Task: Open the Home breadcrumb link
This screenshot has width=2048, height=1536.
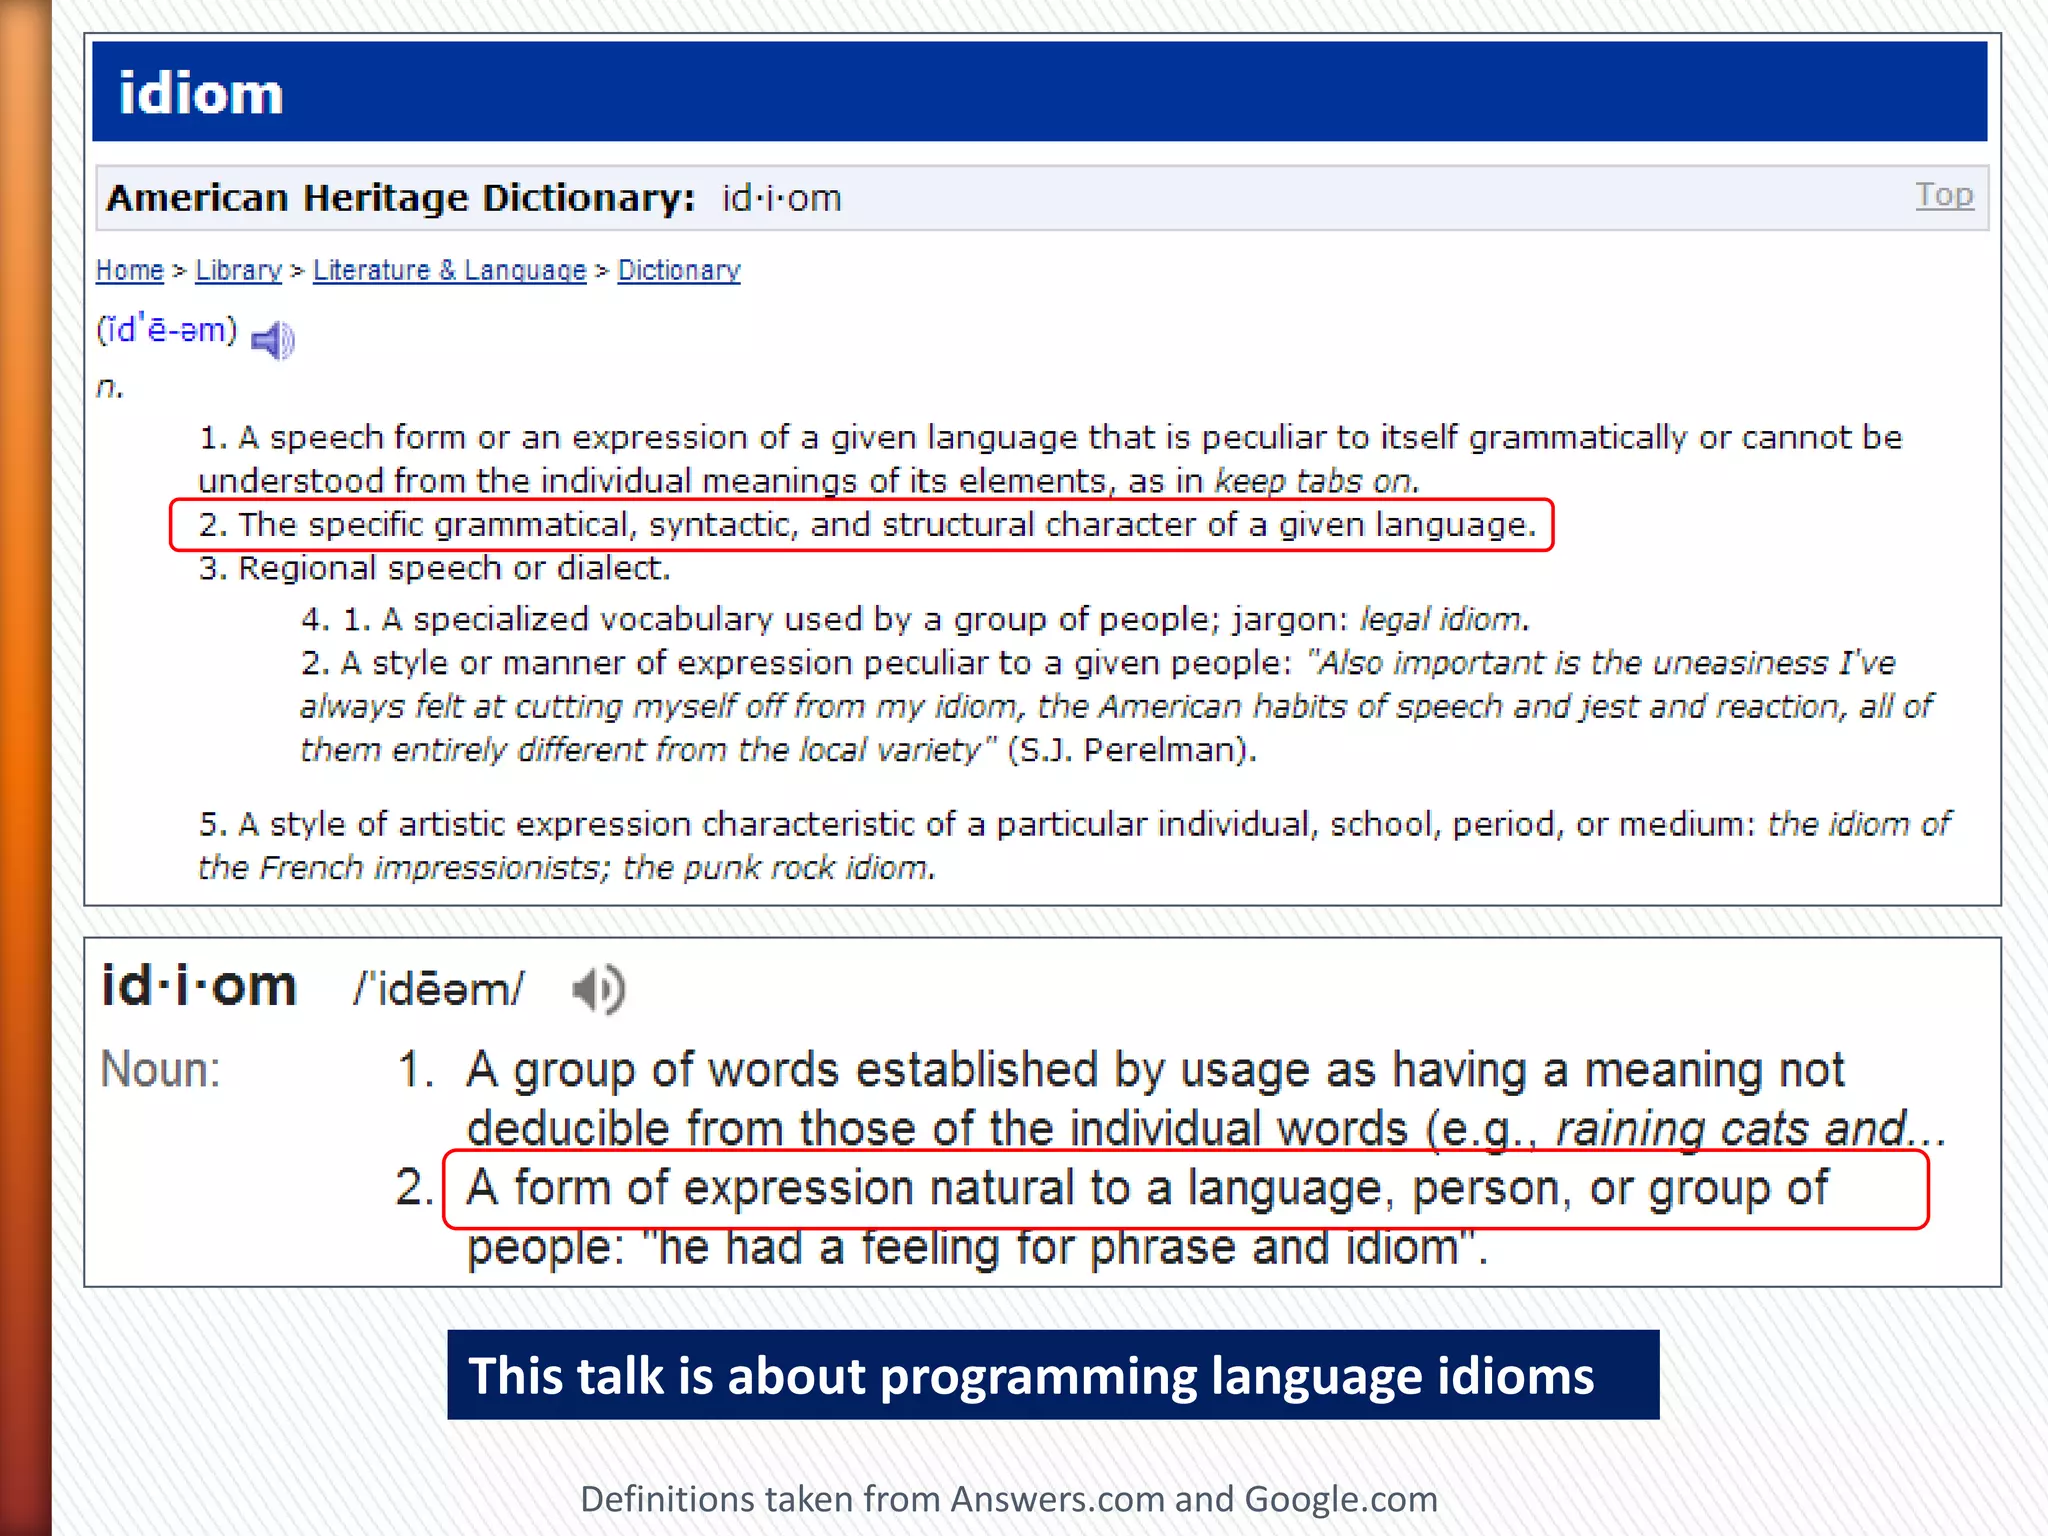Action: click(x=130, y=270)
